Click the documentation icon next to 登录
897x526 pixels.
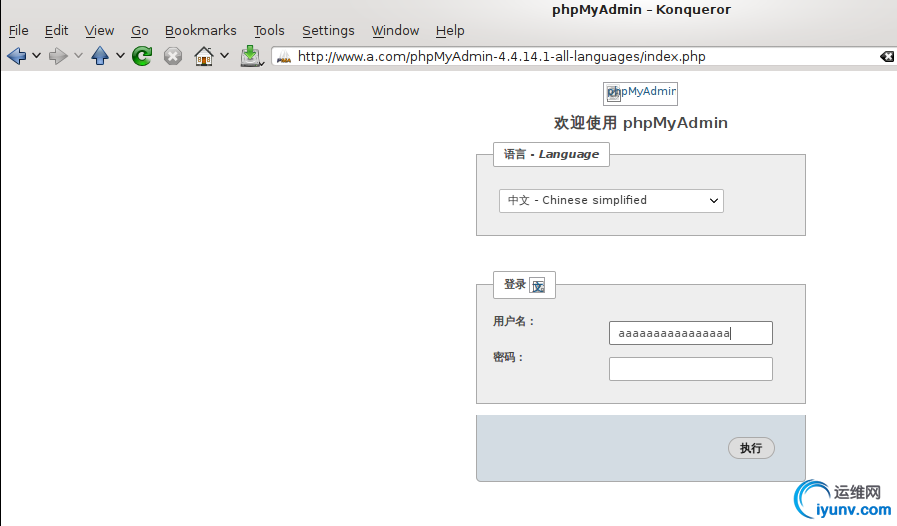(537, 286)
